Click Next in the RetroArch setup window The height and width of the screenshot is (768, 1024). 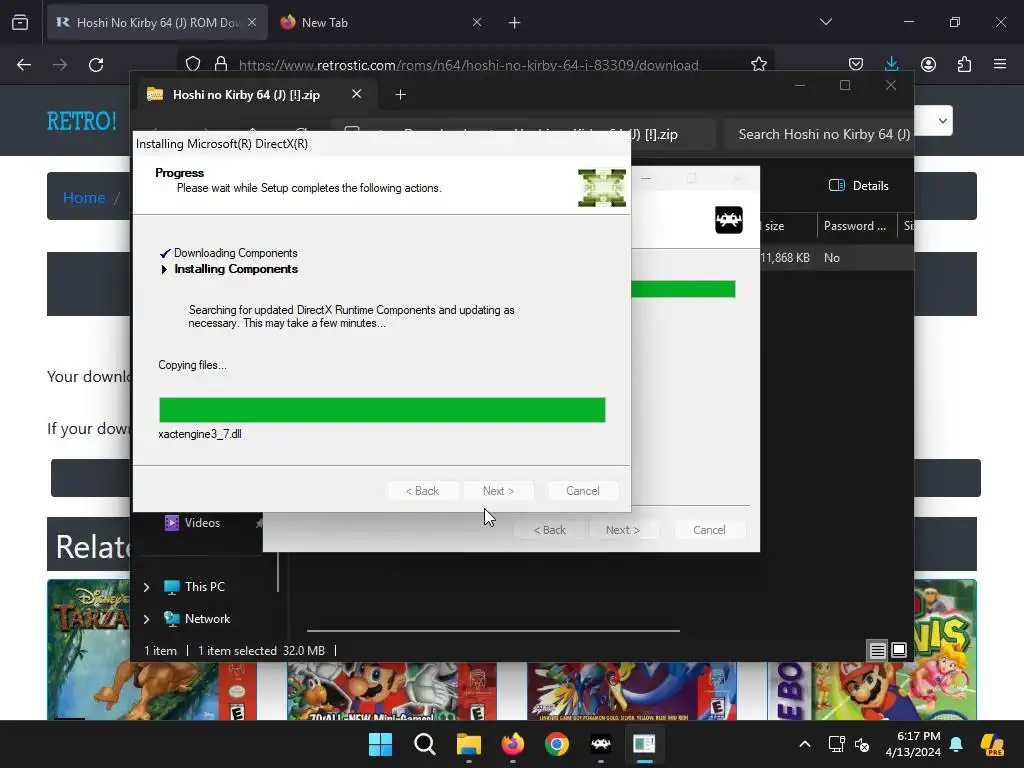click(x=623, y=530)
